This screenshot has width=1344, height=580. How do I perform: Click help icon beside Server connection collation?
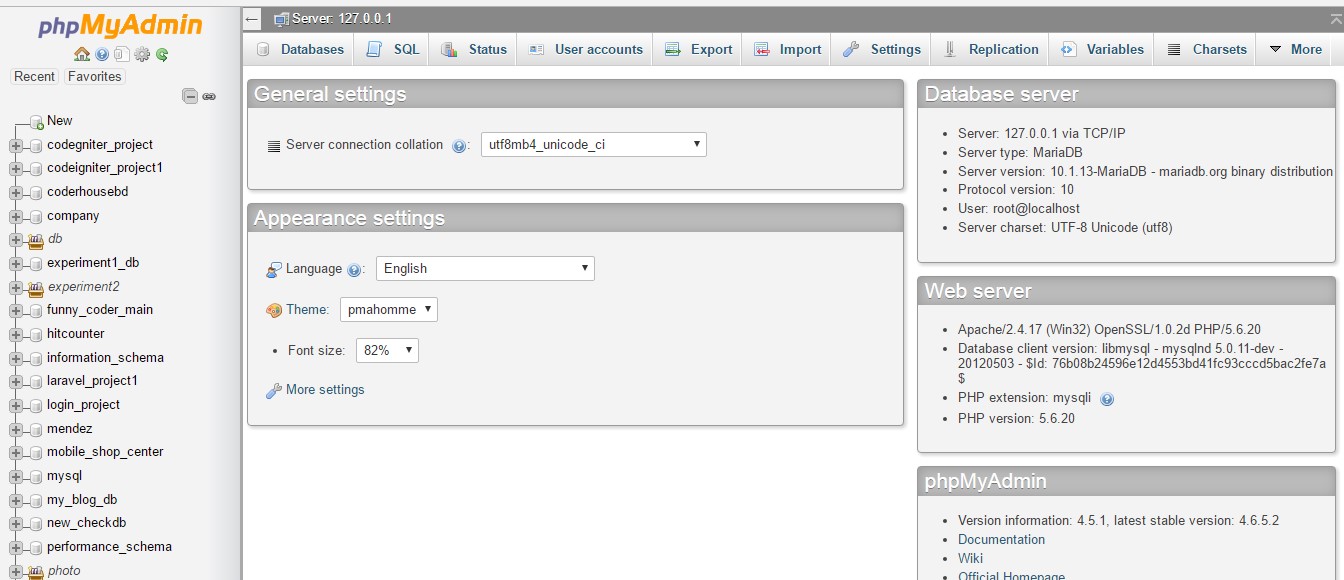point(459,146)
